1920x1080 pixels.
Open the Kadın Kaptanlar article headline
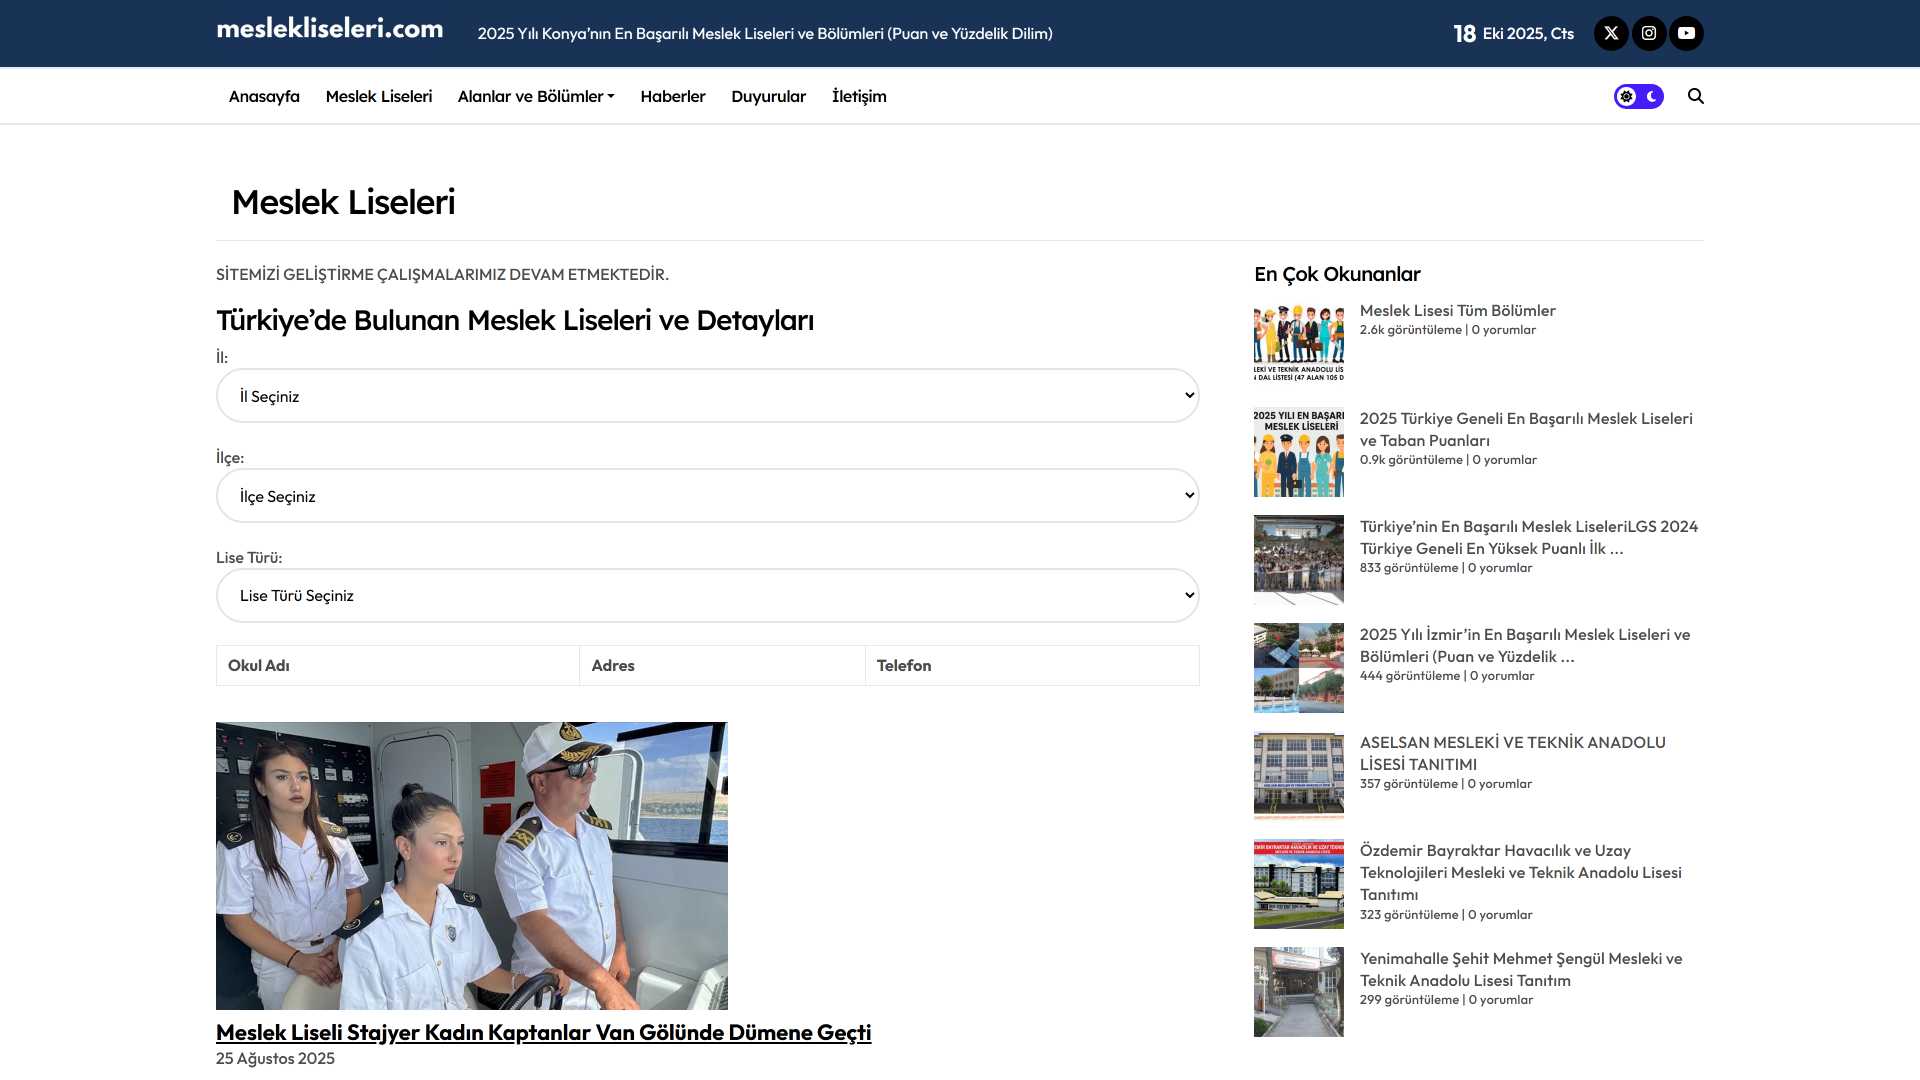pyautogui.click(x=543, y=1032)
